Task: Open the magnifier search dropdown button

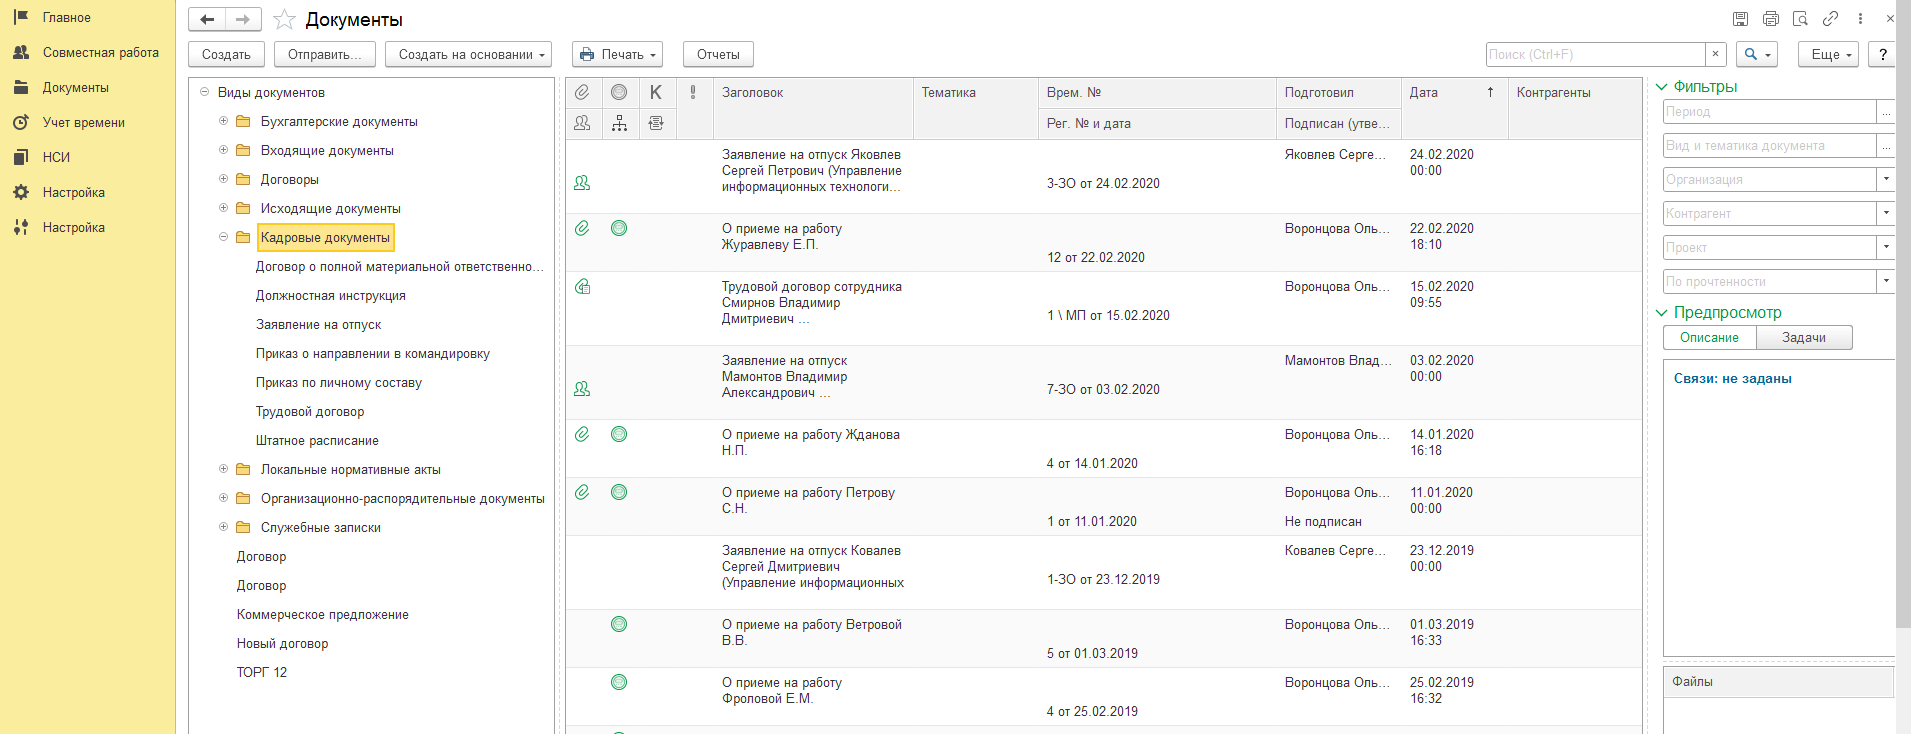Action: (1757, 54)
